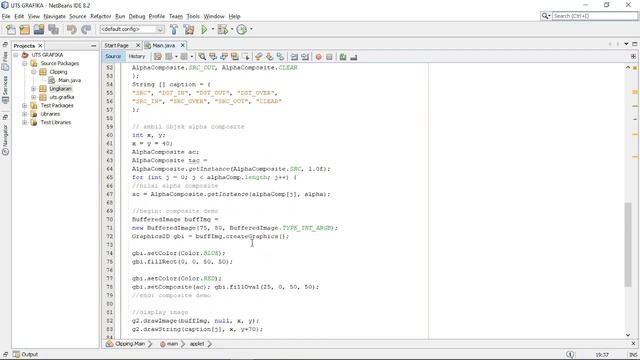This screenshot has width=640, height=360.
Task: Switch to the Source editor view
Action: 113,57
